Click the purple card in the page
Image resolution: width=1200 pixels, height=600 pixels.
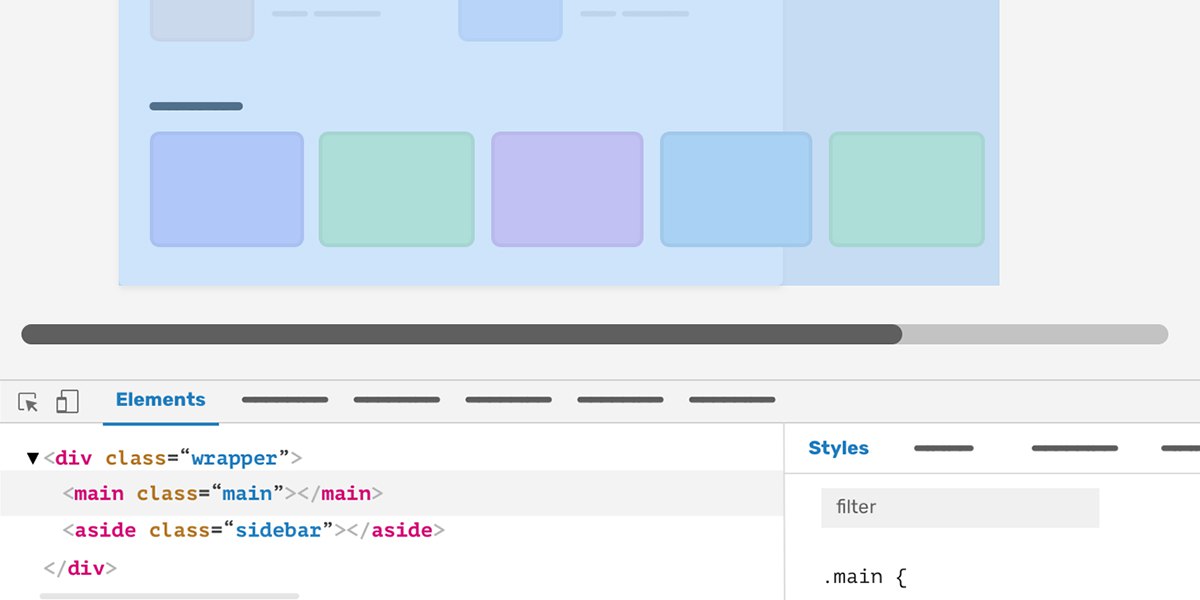[x=567, y=189]
